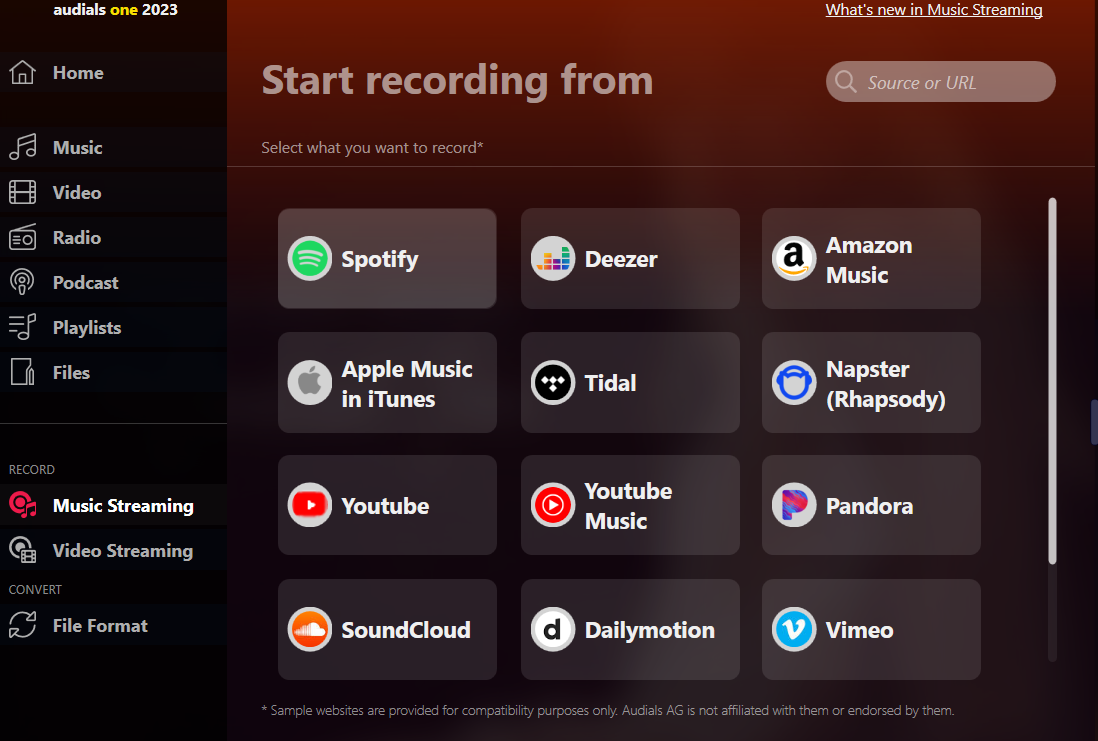Click the Video film strip icon
This screenshot has width=1098, height=741.
point(22,192)
